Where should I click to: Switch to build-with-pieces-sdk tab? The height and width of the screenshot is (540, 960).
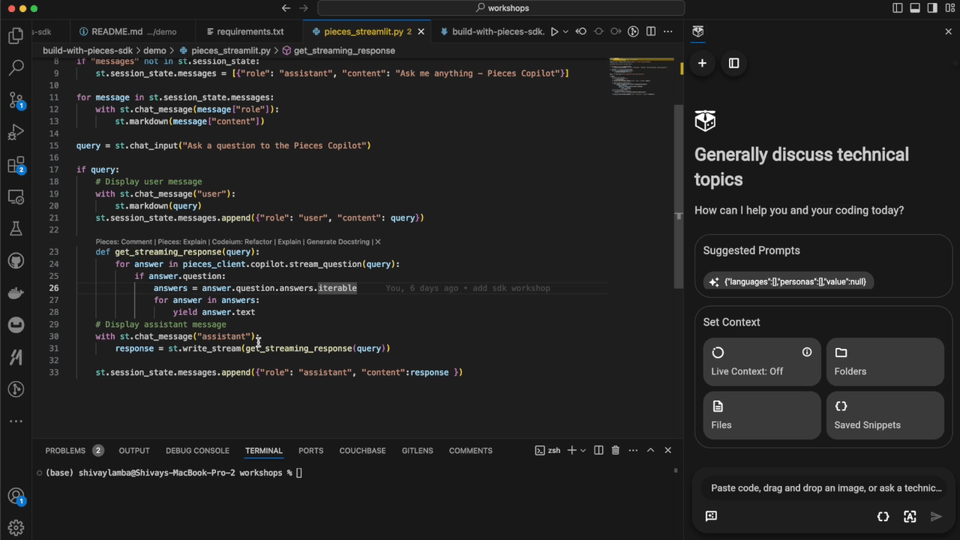coord(492,32)
